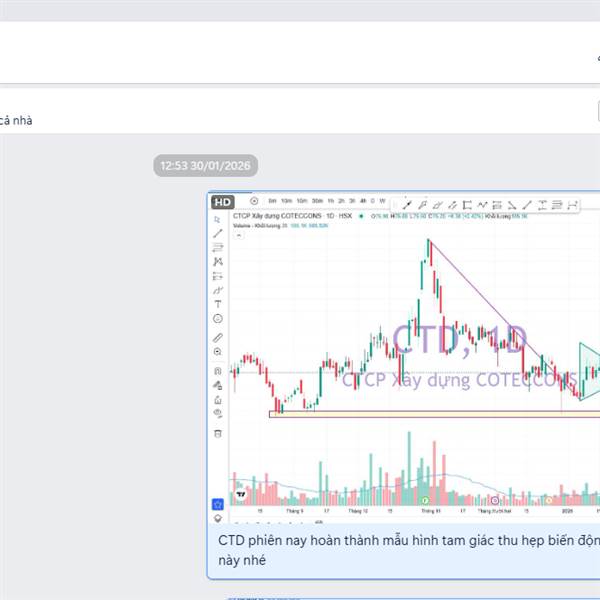
Task: Select the 30m interval
Action: (317, 201)
